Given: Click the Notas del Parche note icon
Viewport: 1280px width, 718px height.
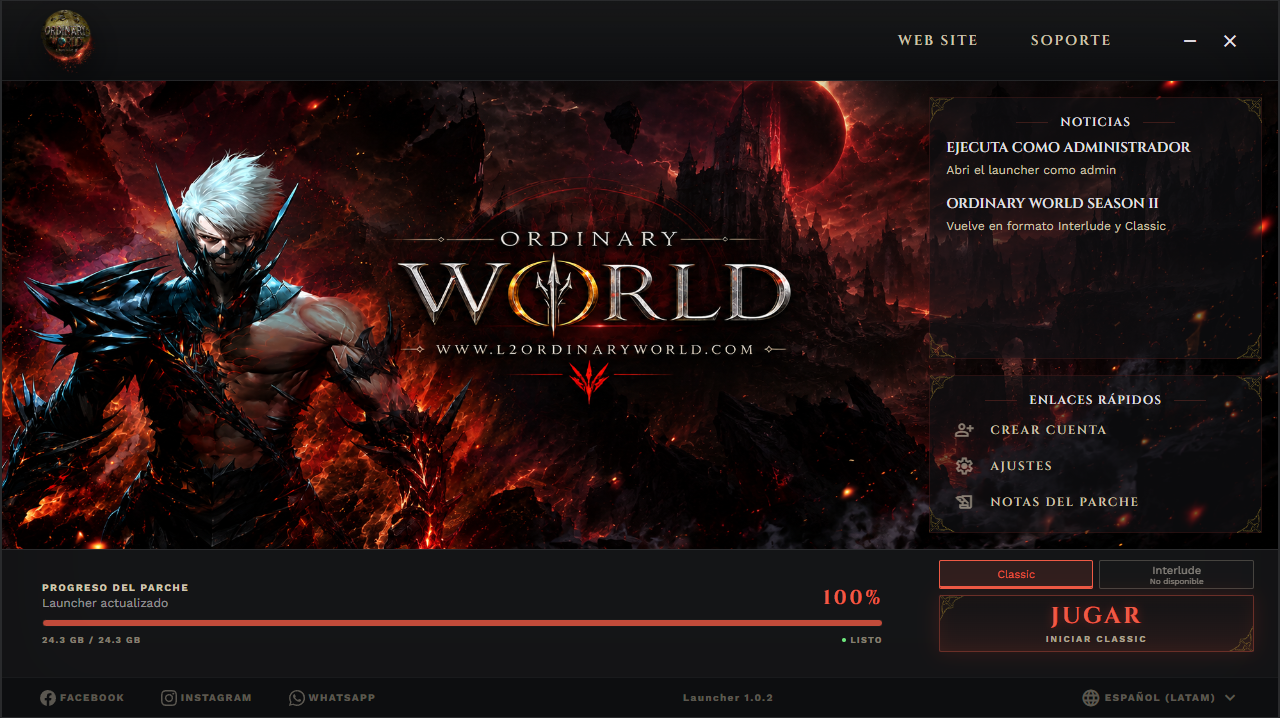Looking at the screenshot, I should (x=964, y=502).
